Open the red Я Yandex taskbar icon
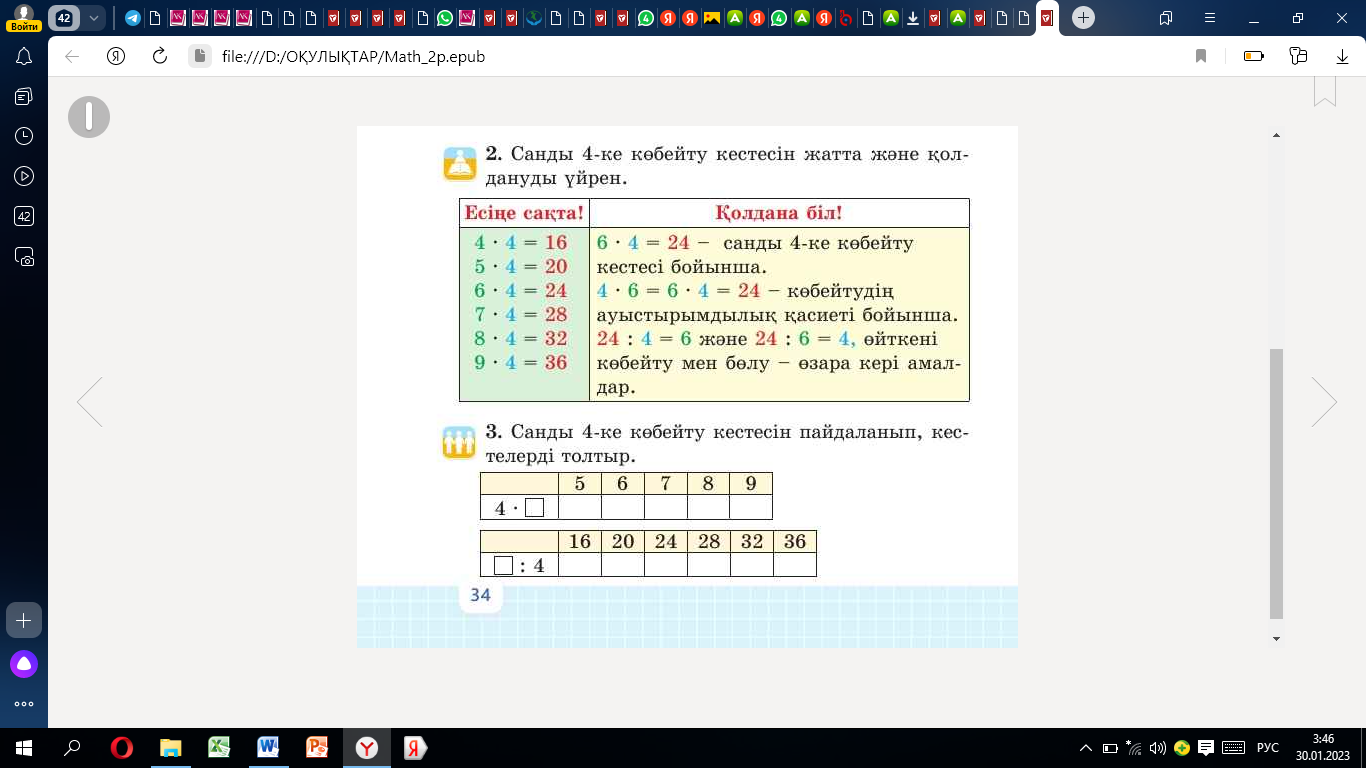 [x=416, y=748]
